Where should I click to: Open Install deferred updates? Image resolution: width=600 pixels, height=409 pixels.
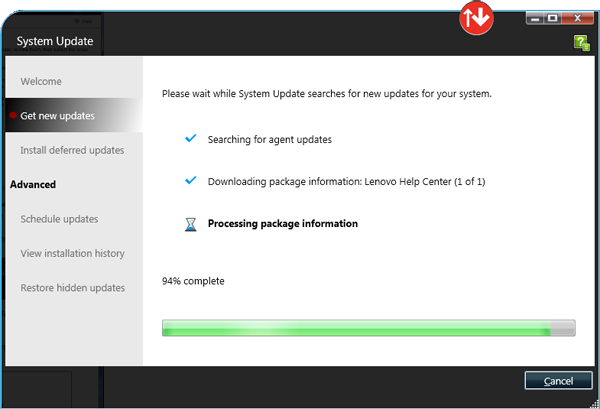point(72,150)
